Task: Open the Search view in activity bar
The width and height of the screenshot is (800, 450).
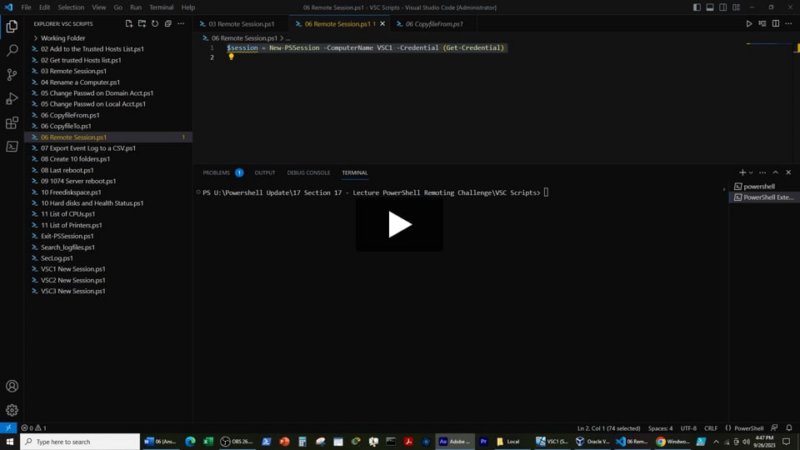Action: [x=12, y=50]
